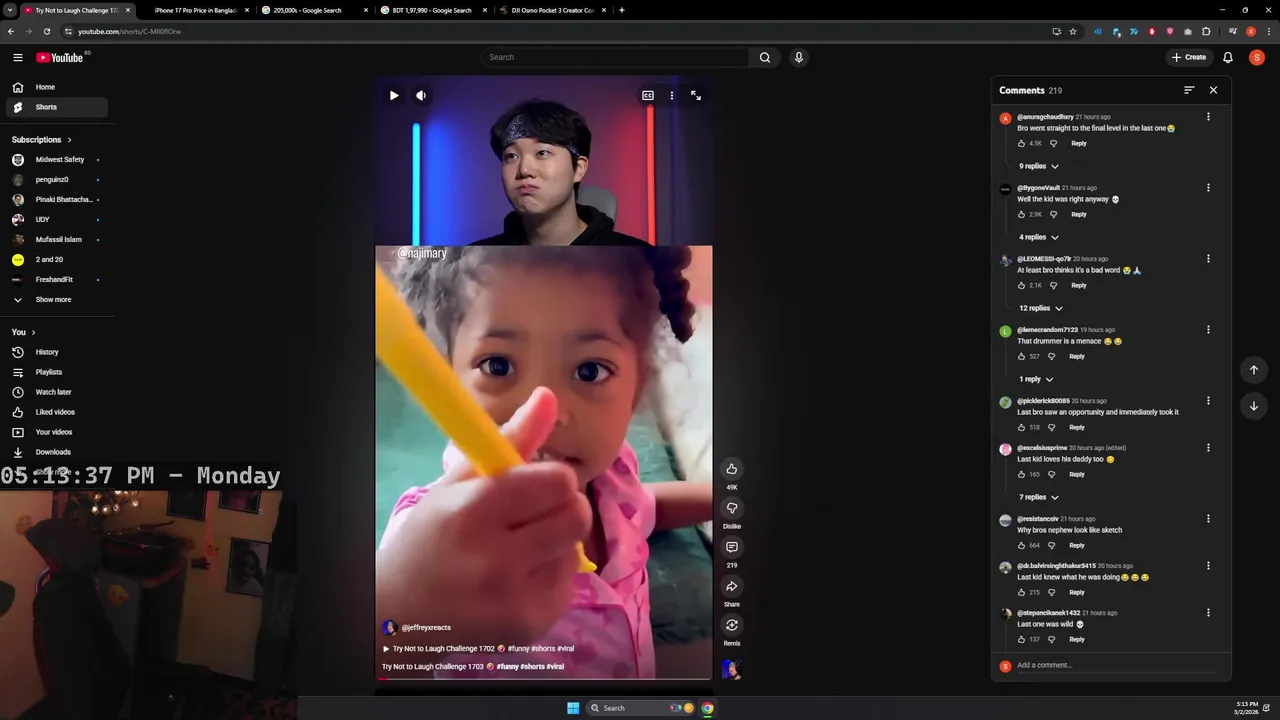Close the Comments panel

click(x=1214, y=90)
